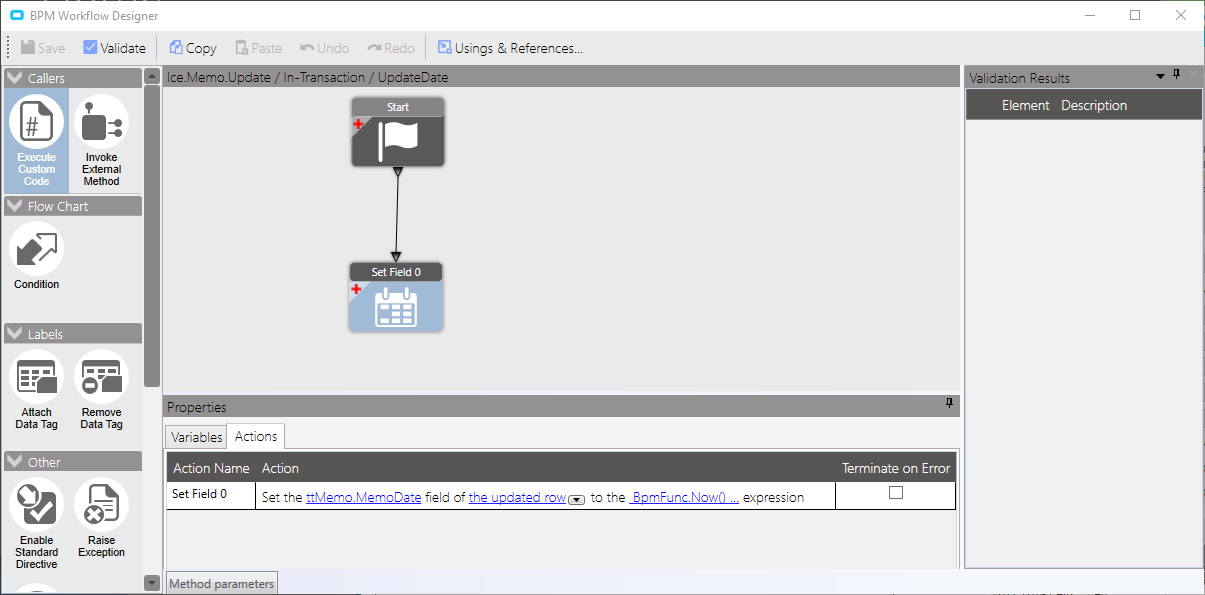Click the Validate toolbar button
Viewport: 1205px width, 595px height.
[114, 48]
